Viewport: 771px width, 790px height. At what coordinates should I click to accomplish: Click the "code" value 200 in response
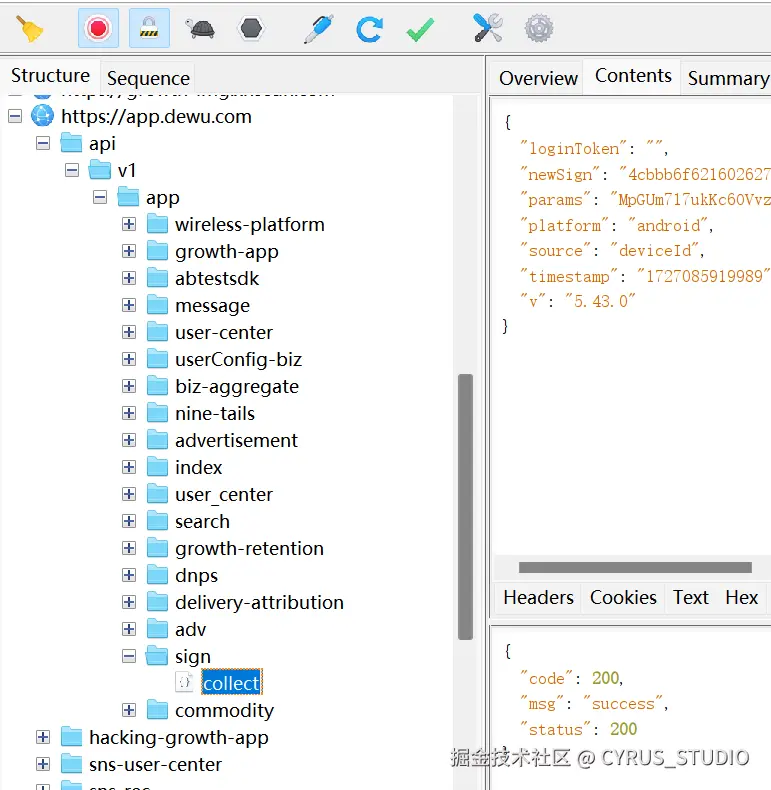click(606, 678)
